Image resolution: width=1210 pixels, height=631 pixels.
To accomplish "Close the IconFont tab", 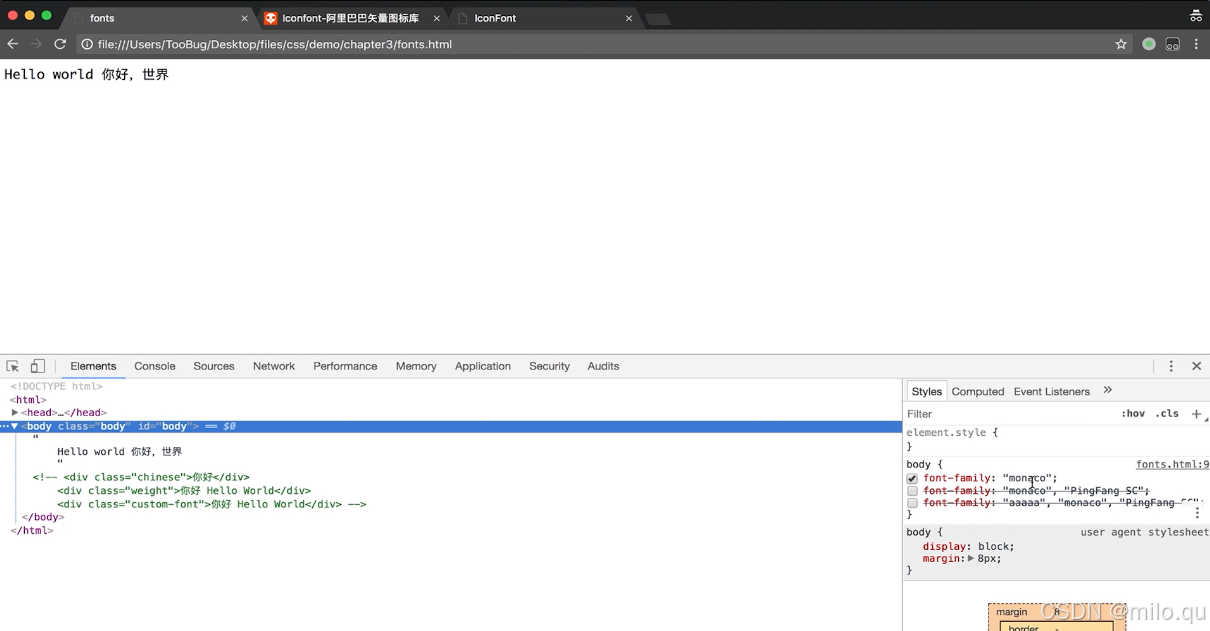I will (x=629, y=18).
